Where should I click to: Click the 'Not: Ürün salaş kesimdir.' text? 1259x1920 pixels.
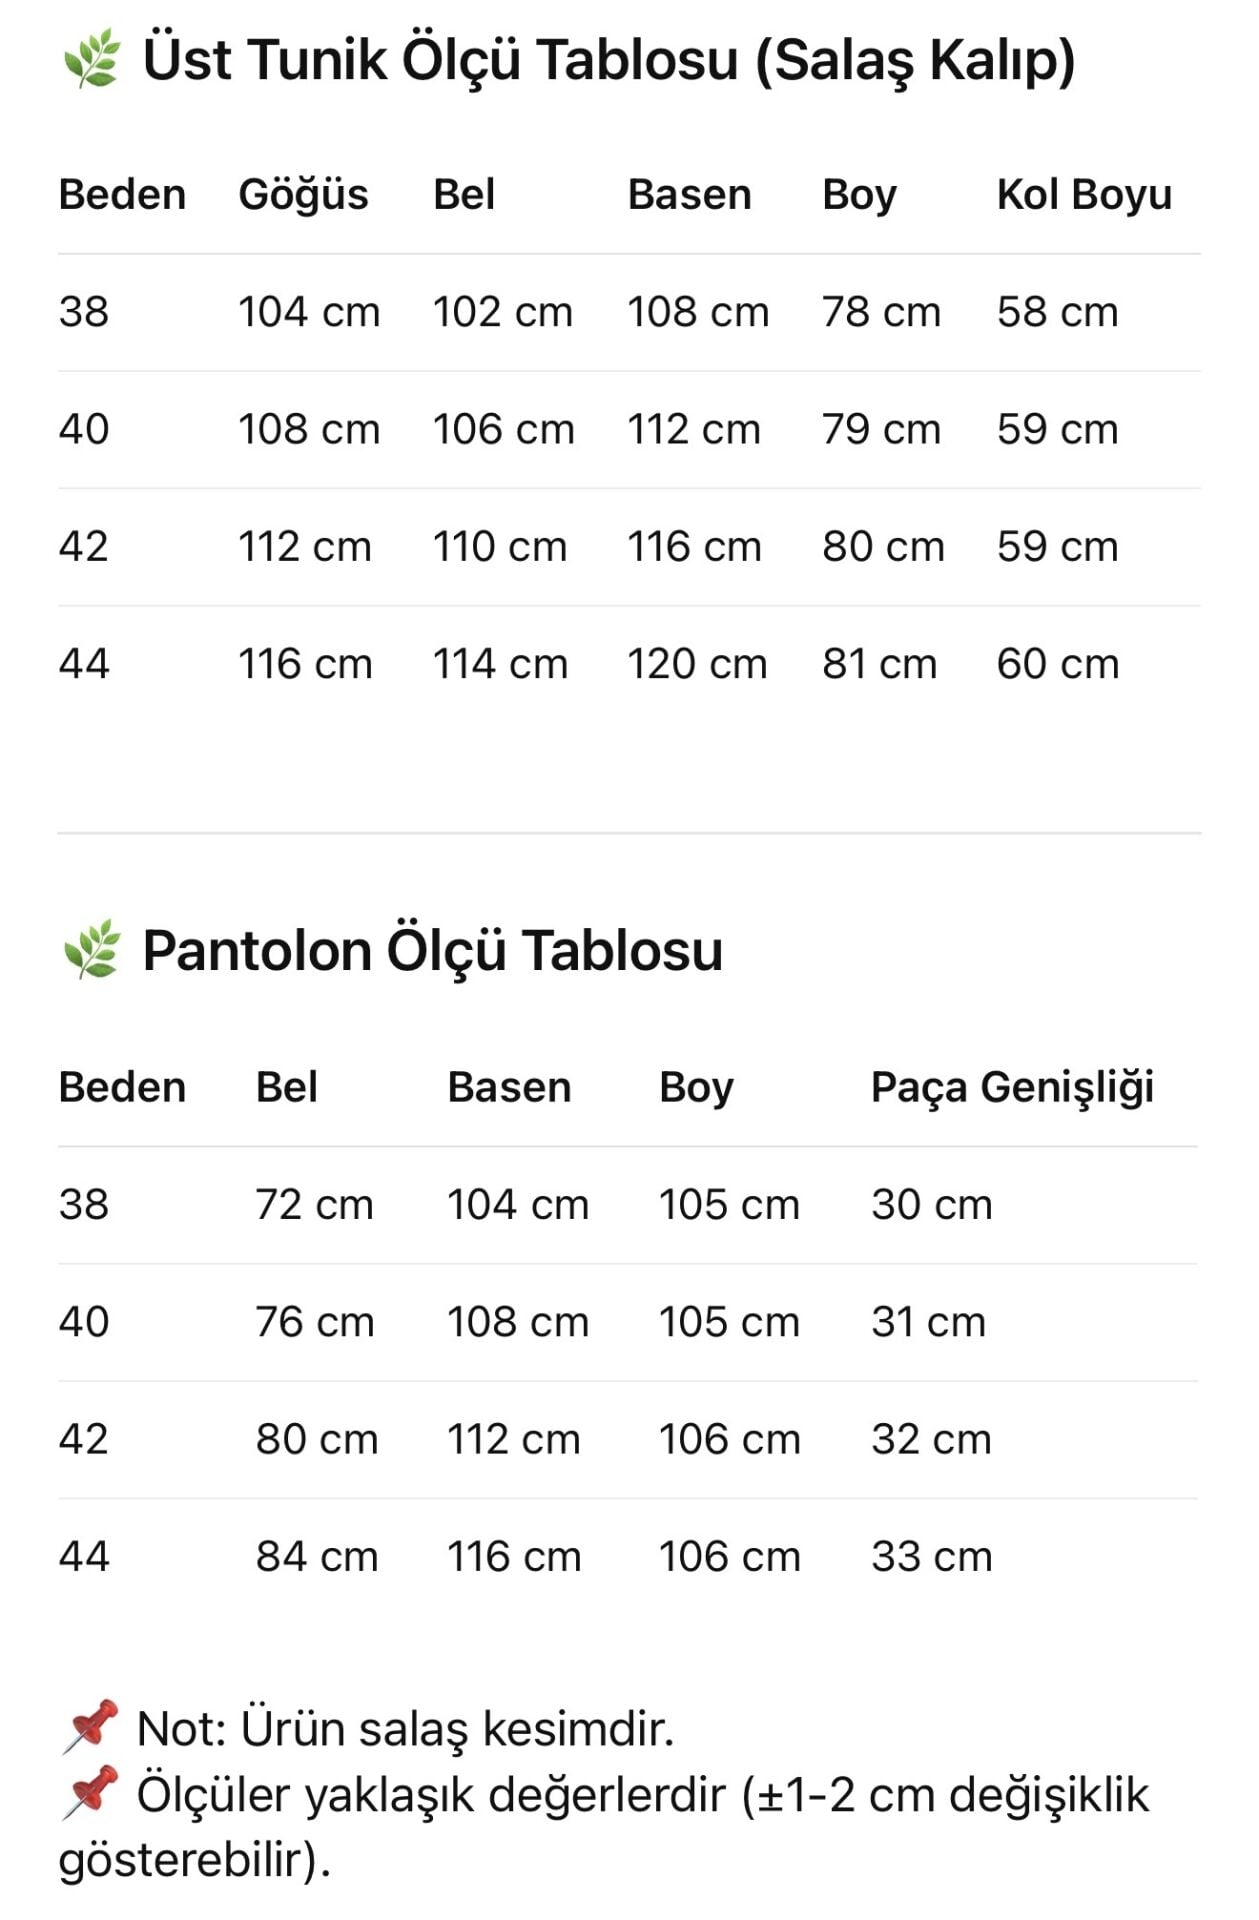tap(405, 1728)
